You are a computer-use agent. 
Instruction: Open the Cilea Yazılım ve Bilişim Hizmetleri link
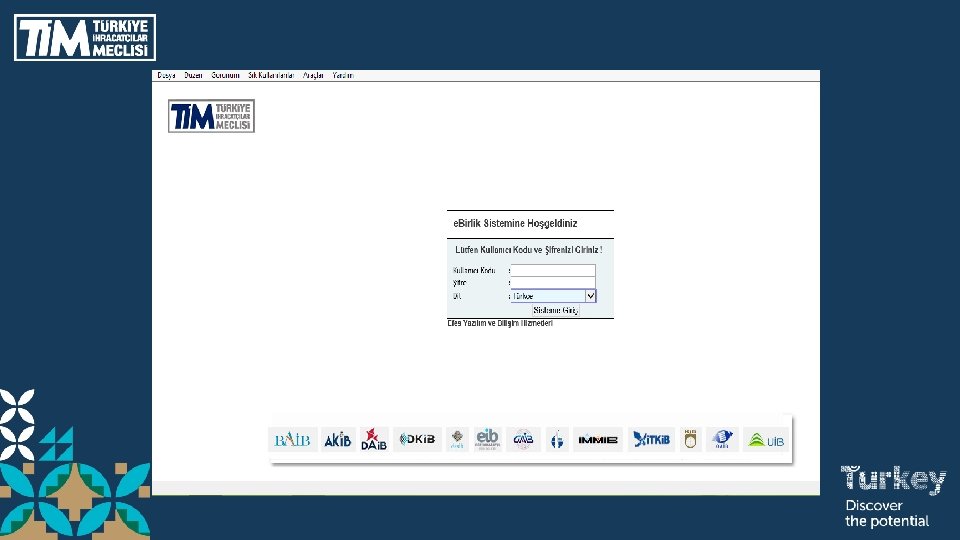click(500, 323)
